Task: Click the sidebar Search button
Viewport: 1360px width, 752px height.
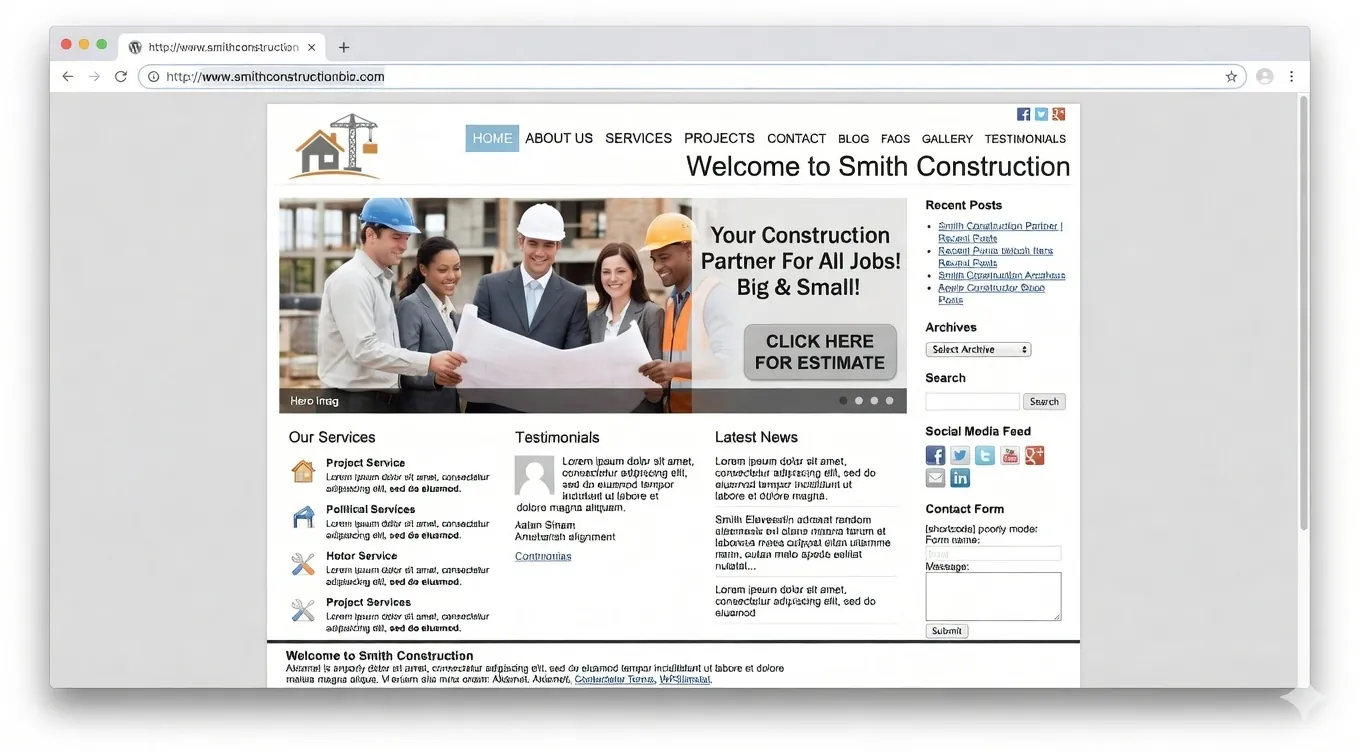Action: click(1043, 401)
